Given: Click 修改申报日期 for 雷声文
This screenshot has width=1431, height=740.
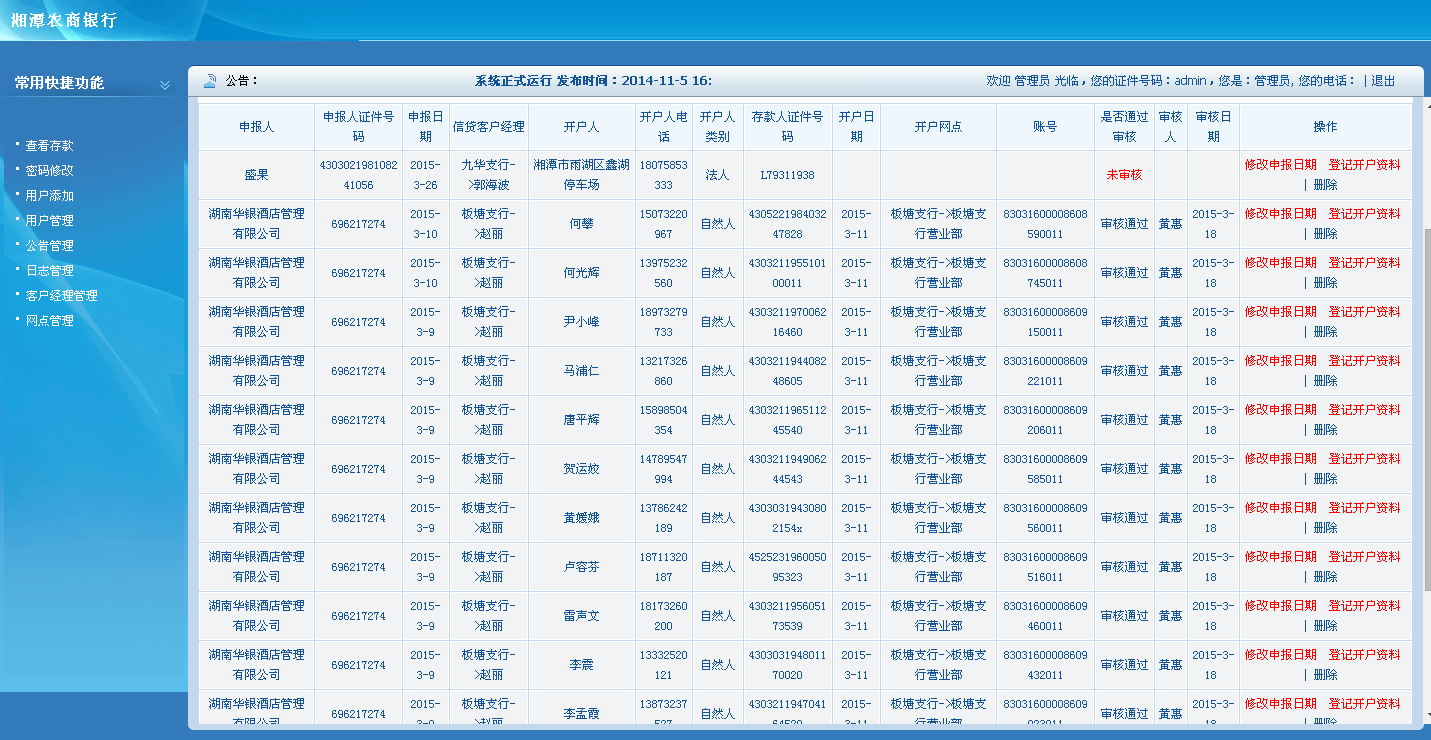Looking at the screenshot, I should pyautogui.click(x=1281, y=606).
